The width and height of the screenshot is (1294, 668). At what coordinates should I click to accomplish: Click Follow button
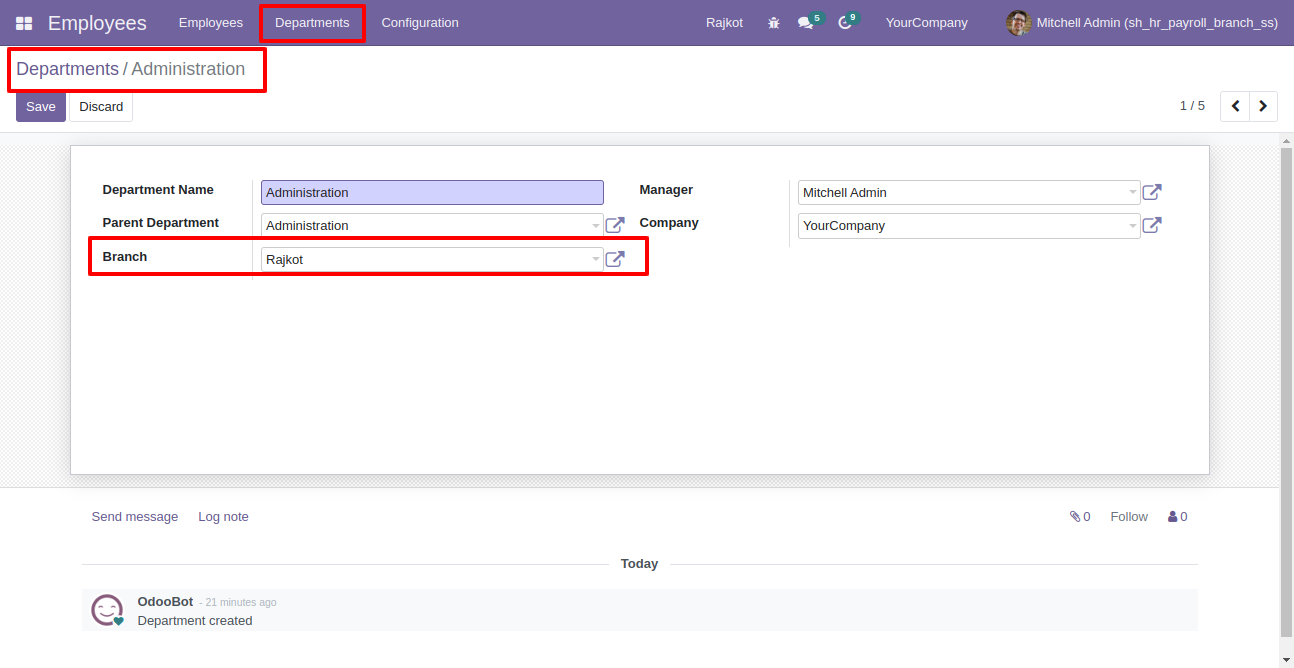[1129, 517]
